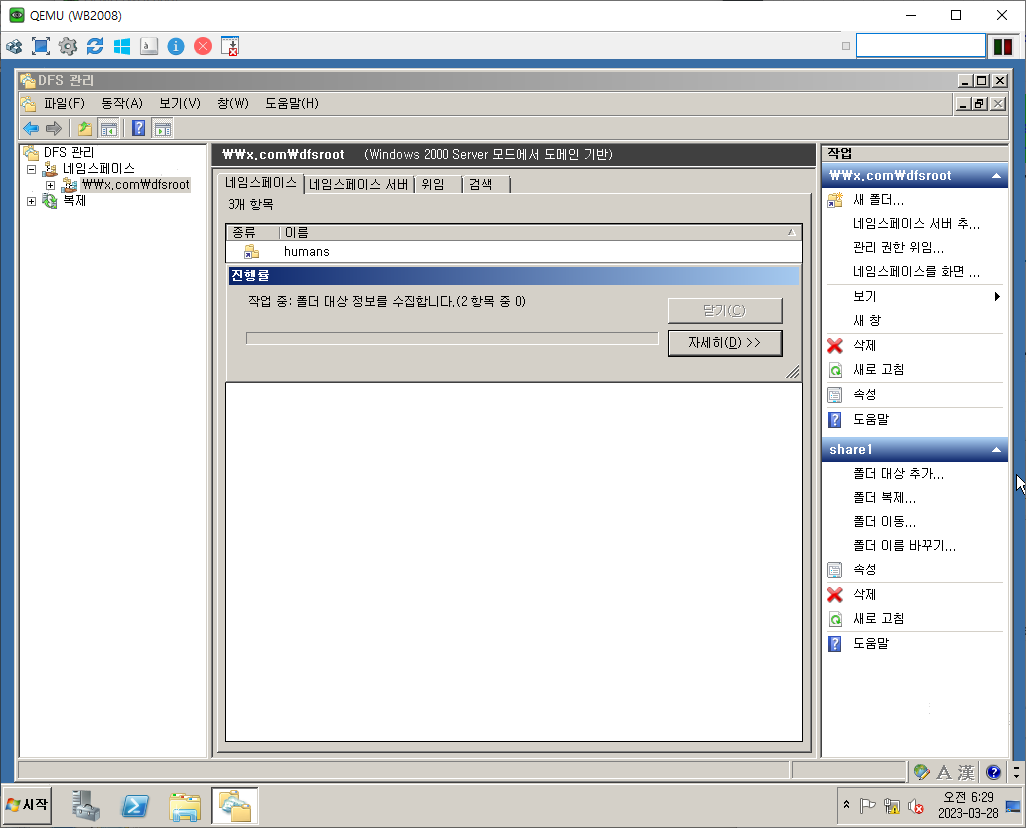The height and width of the screenshot is (828, 1026).
Task: Click the QEMU top-right text input field
Action: click(921, 46)
